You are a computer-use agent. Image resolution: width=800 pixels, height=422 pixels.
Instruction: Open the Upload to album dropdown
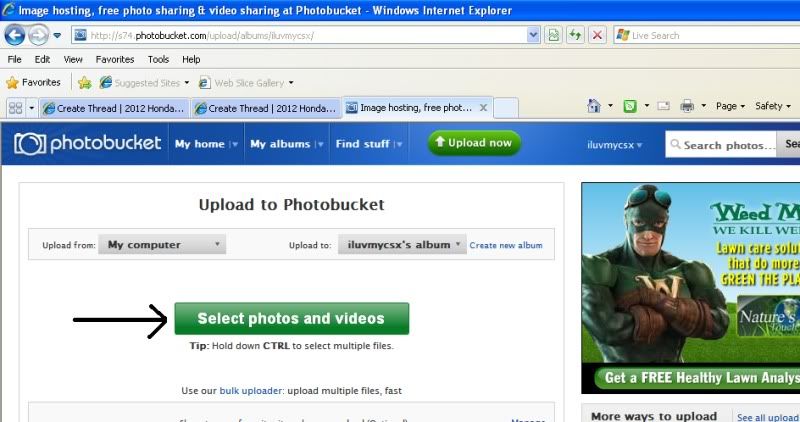click(x=402, y=244)
